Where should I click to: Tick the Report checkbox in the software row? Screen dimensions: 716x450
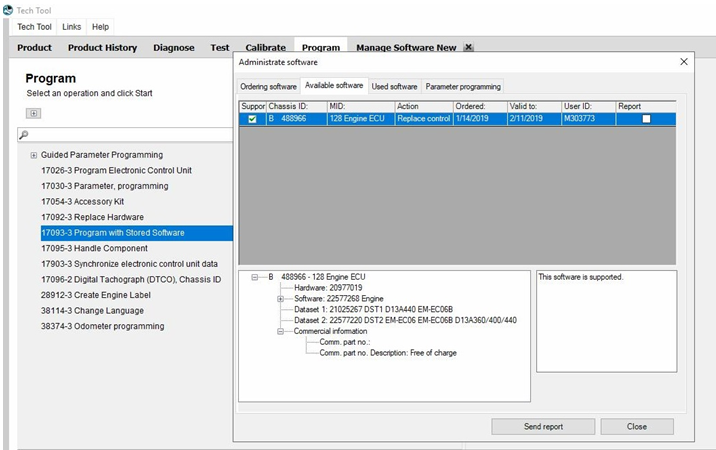(x=646, y=119)
